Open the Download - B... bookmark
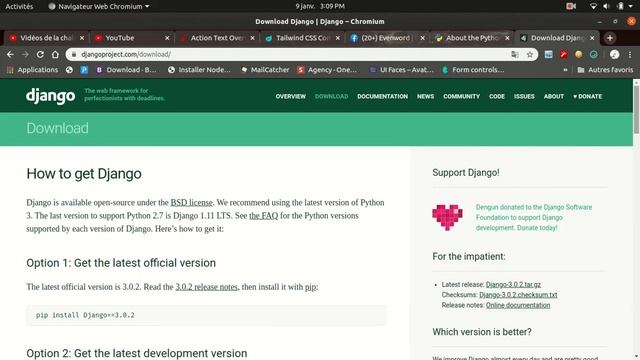Image resolution: width=640 pixels, height=360 pixels. click(x=126, y=70)
